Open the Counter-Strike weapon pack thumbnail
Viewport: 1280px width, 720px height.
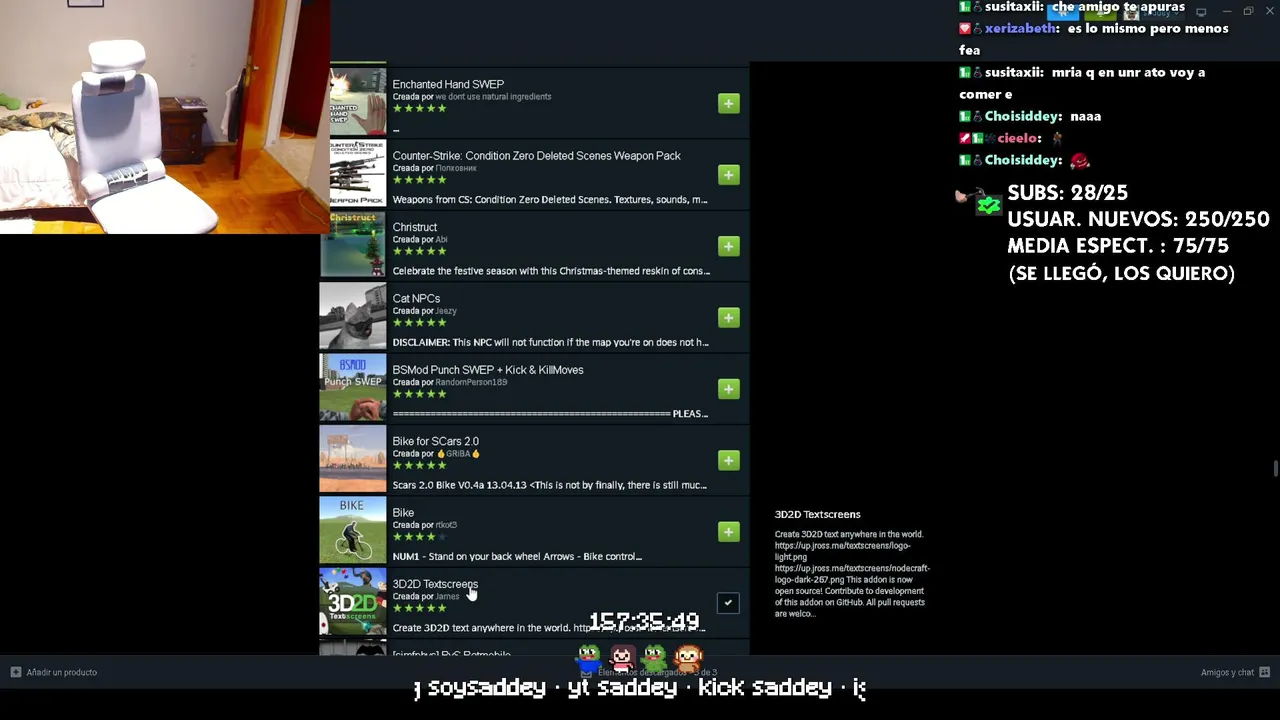tap(357, 173)
